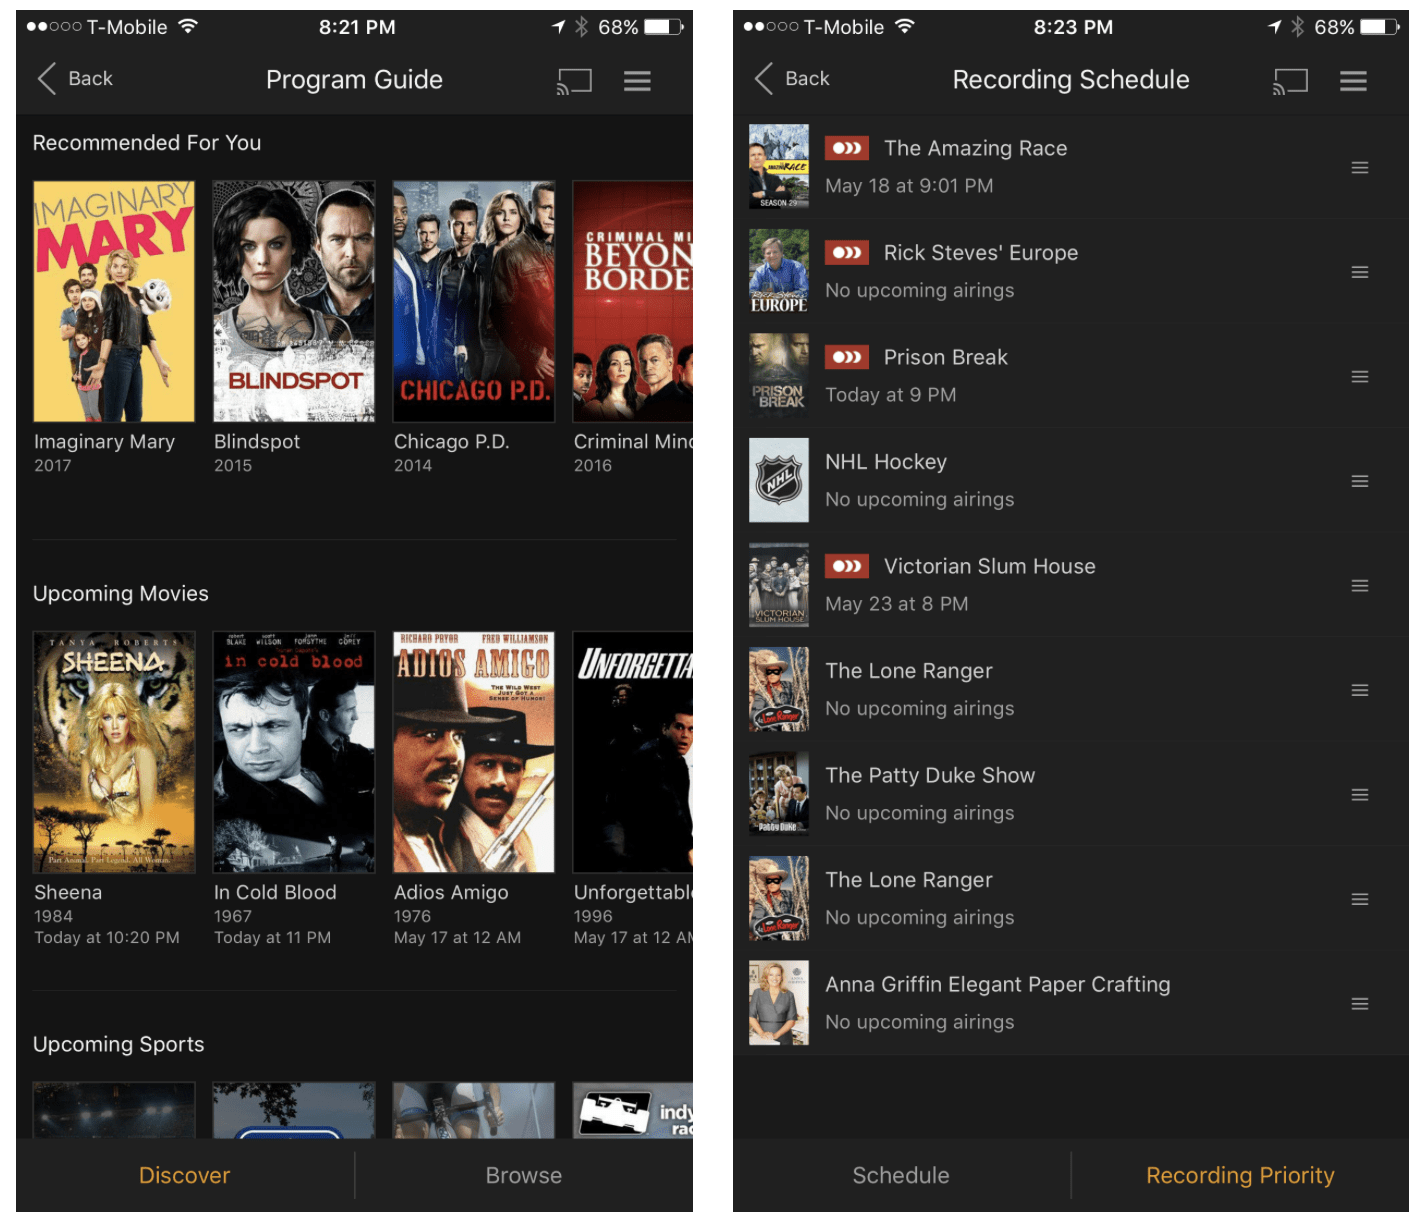Tap the Back chevron on Recording Schedule
The image size is (1420, 1226).
point(762,78)
